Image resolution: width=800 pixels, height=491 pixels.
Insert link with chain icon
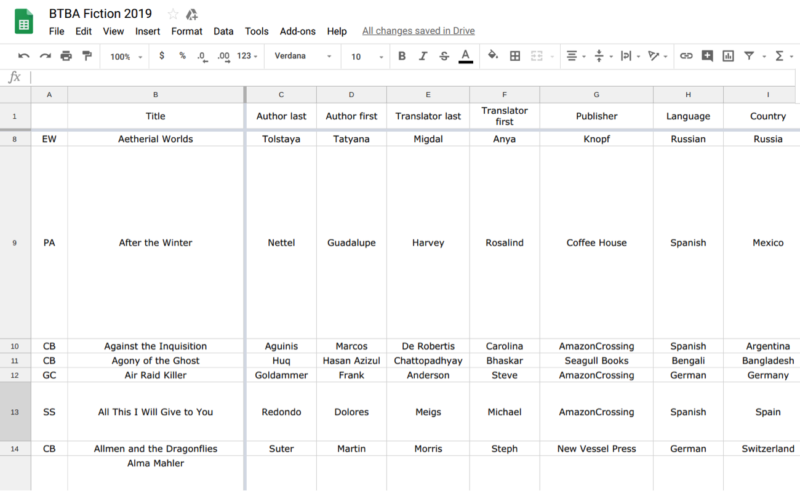pos(686,56)
